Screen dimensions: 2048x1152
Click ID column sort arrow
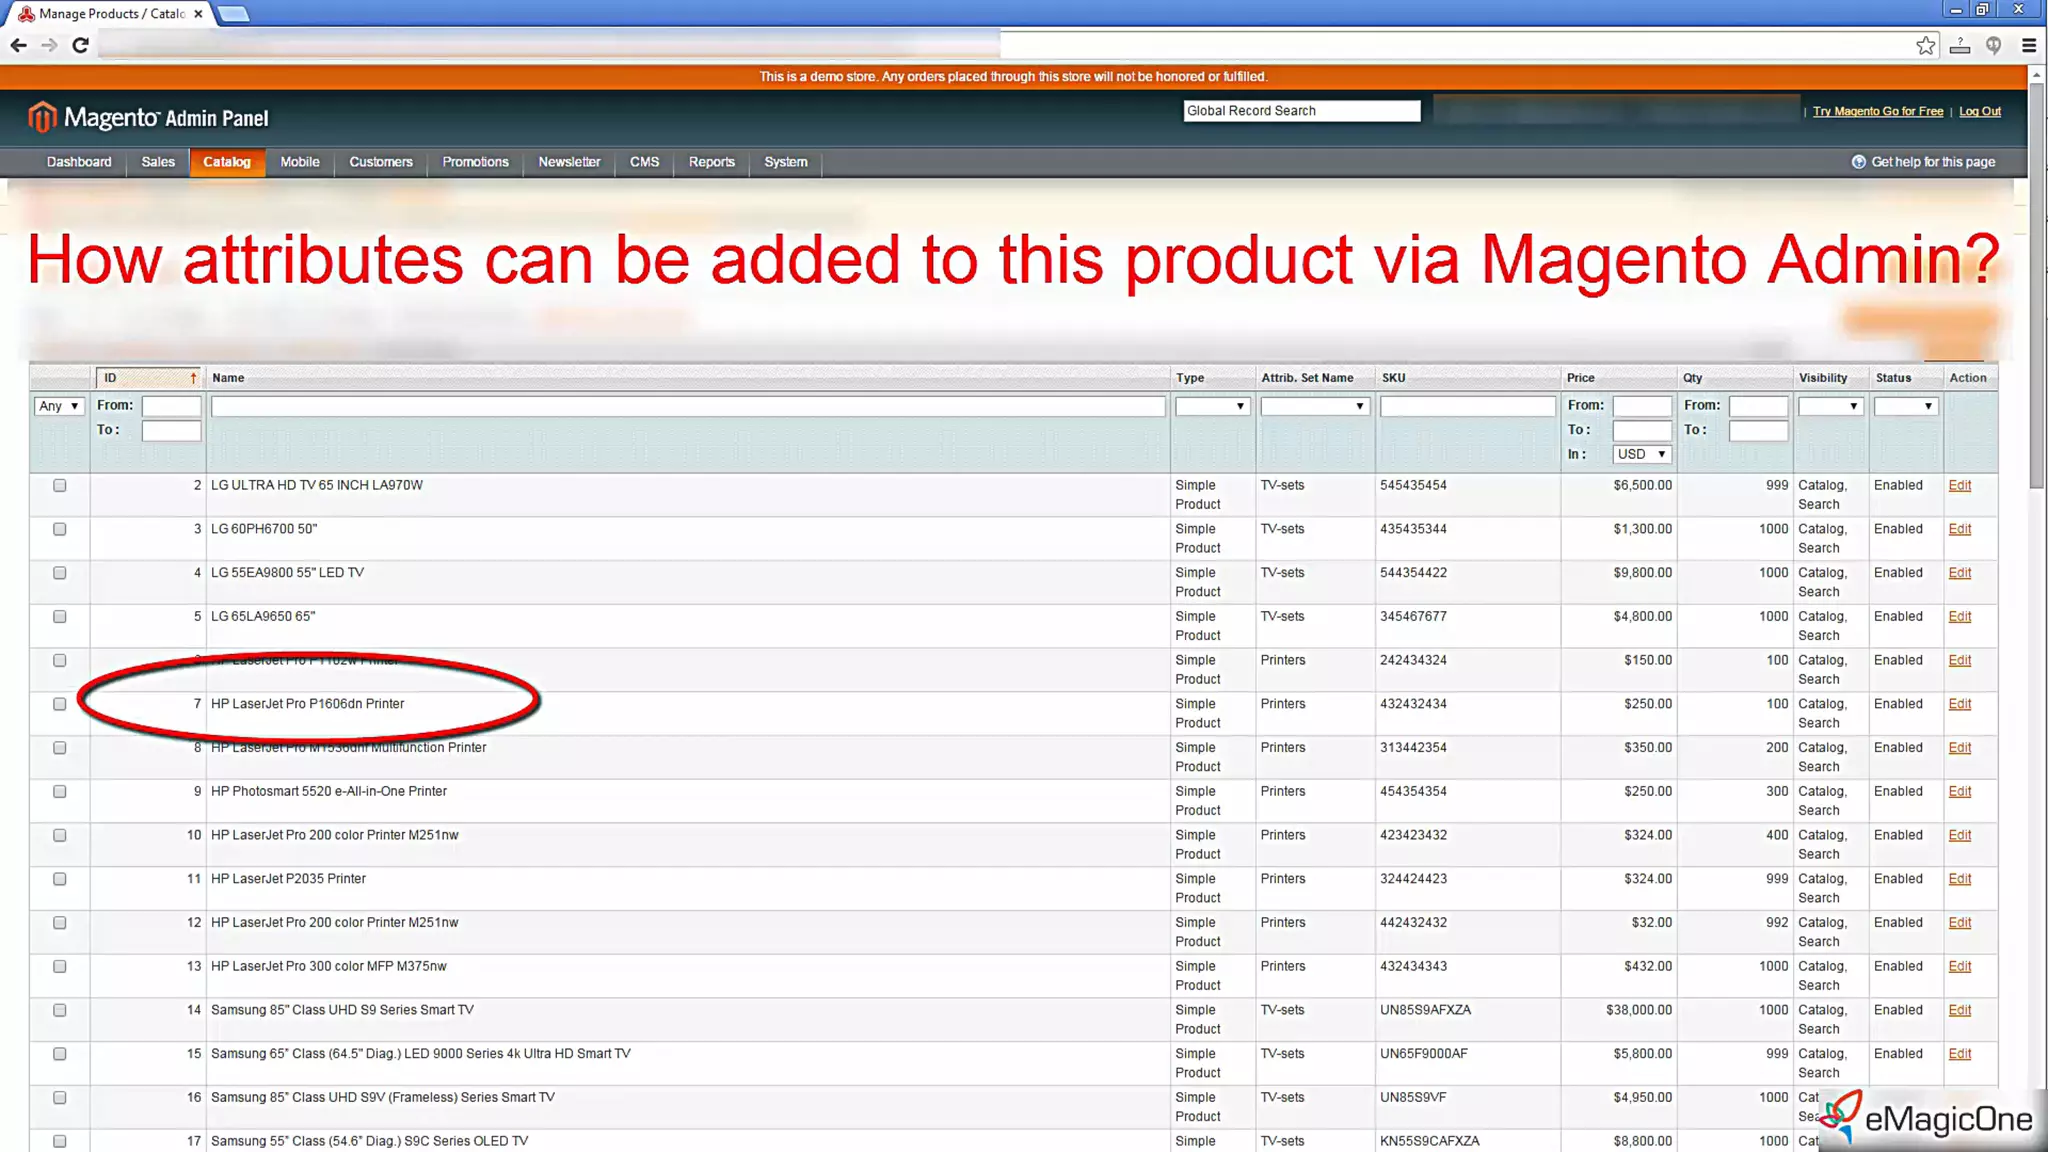pyautogui.click(x=193, y=378)
